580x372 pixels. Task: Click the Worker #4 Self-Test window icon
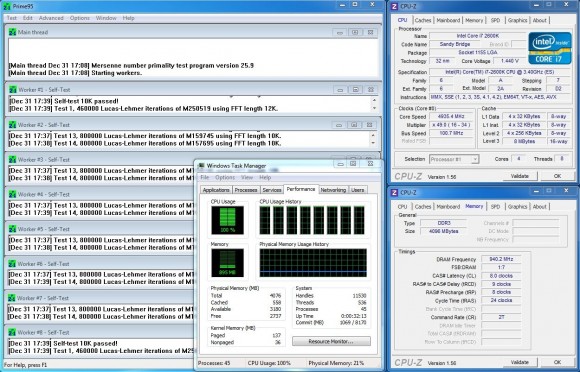[x=13, y=194]
